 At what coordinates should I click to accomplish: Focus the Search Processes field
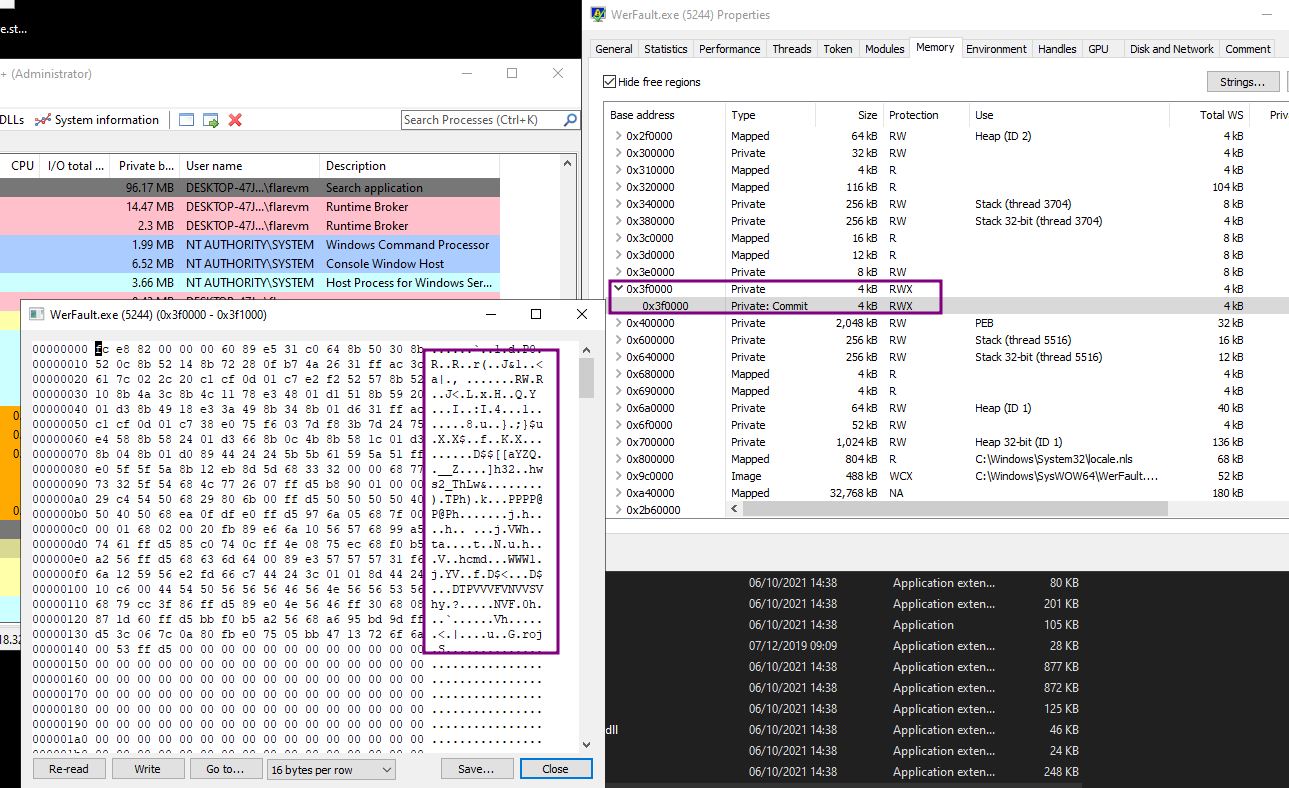[x=483, y=120]
